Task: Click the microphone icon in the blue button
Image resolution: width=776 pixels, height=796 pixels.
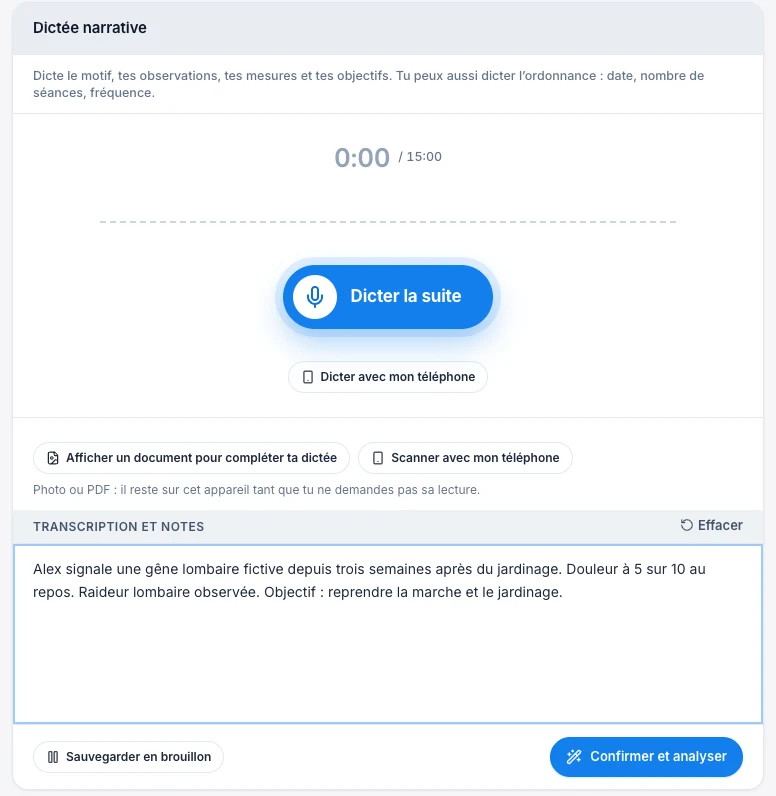Action: click(x=315, y=296)
